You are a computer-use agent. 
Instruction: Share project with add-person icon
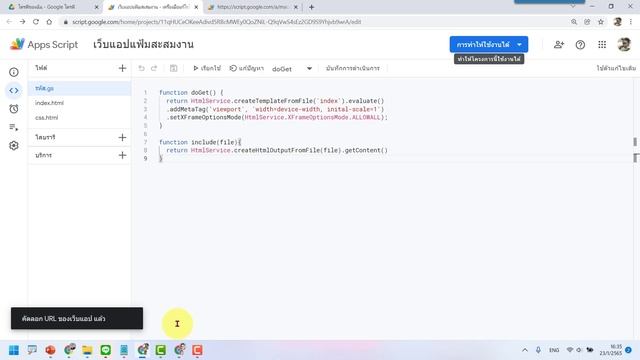(x=559, y=44)
